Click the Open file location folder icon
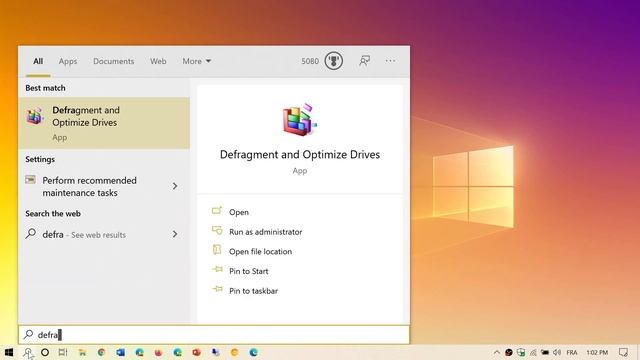The width and height of the screenshot is (640, 360). 217,250
